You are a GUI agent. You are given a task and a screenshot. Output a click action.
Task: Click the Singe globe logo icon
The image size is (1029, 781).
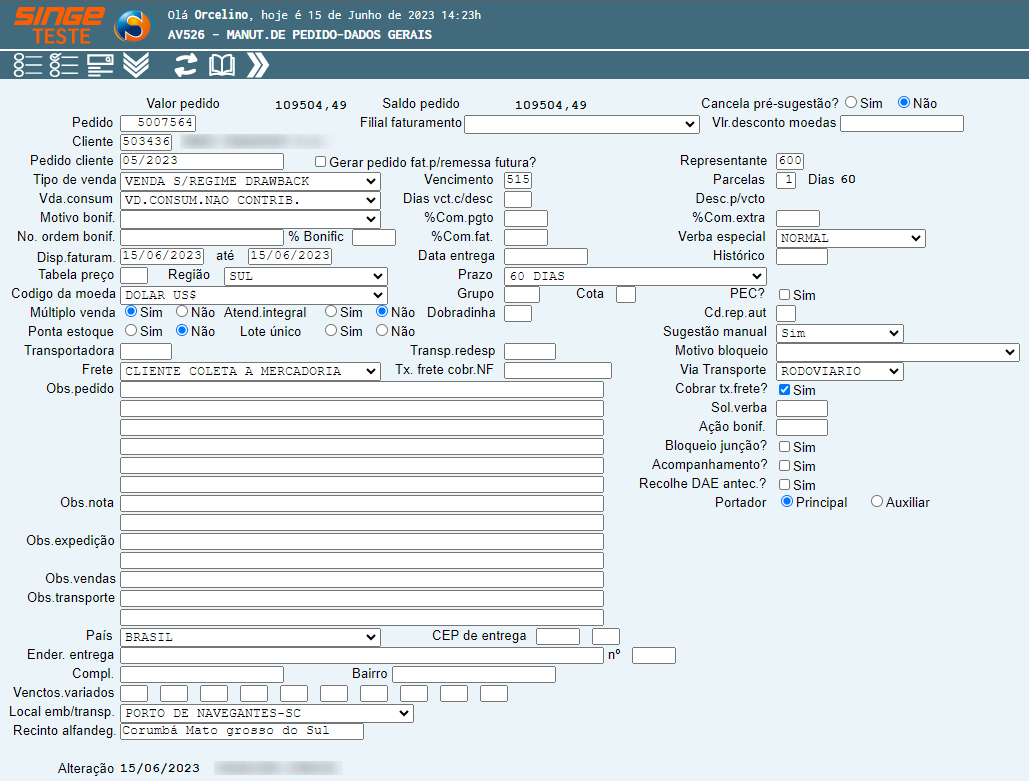[x=132, y=26]
